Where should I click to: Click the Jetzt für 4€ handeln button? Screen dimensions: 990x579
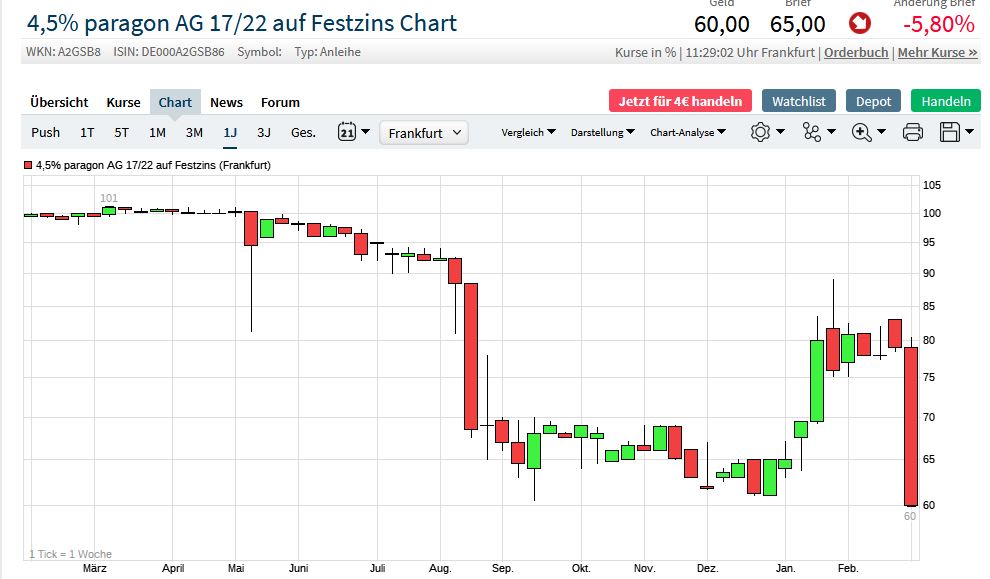click(x=680, y=101)
